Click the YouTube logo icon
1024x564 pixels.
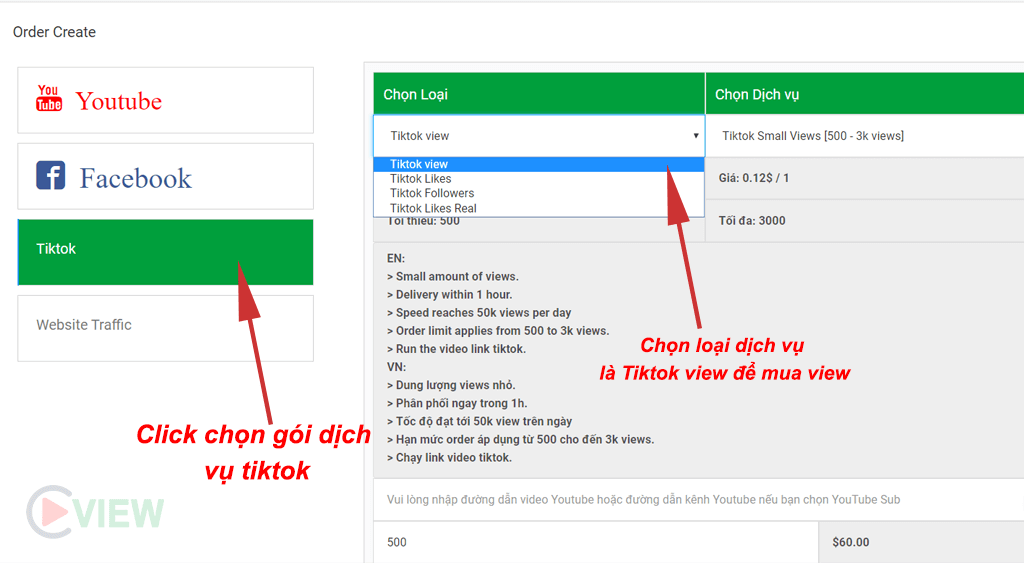(49, 99)
